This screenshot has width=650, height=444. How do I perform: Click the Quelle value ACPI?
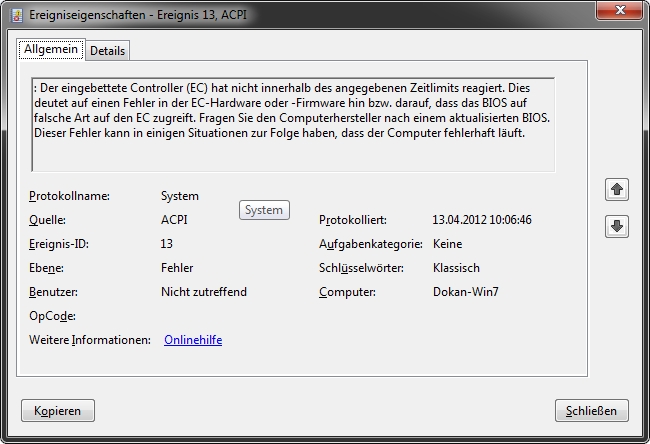click(174, 220)
